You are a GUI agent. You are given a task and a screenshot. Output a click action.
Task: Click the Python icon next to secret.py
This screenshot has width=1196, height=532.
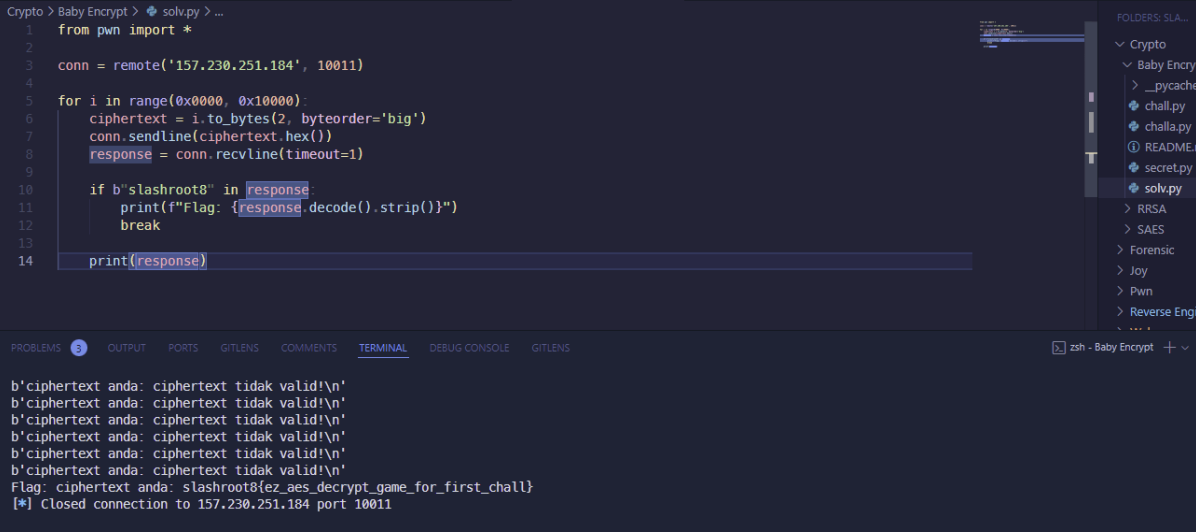1133,168
